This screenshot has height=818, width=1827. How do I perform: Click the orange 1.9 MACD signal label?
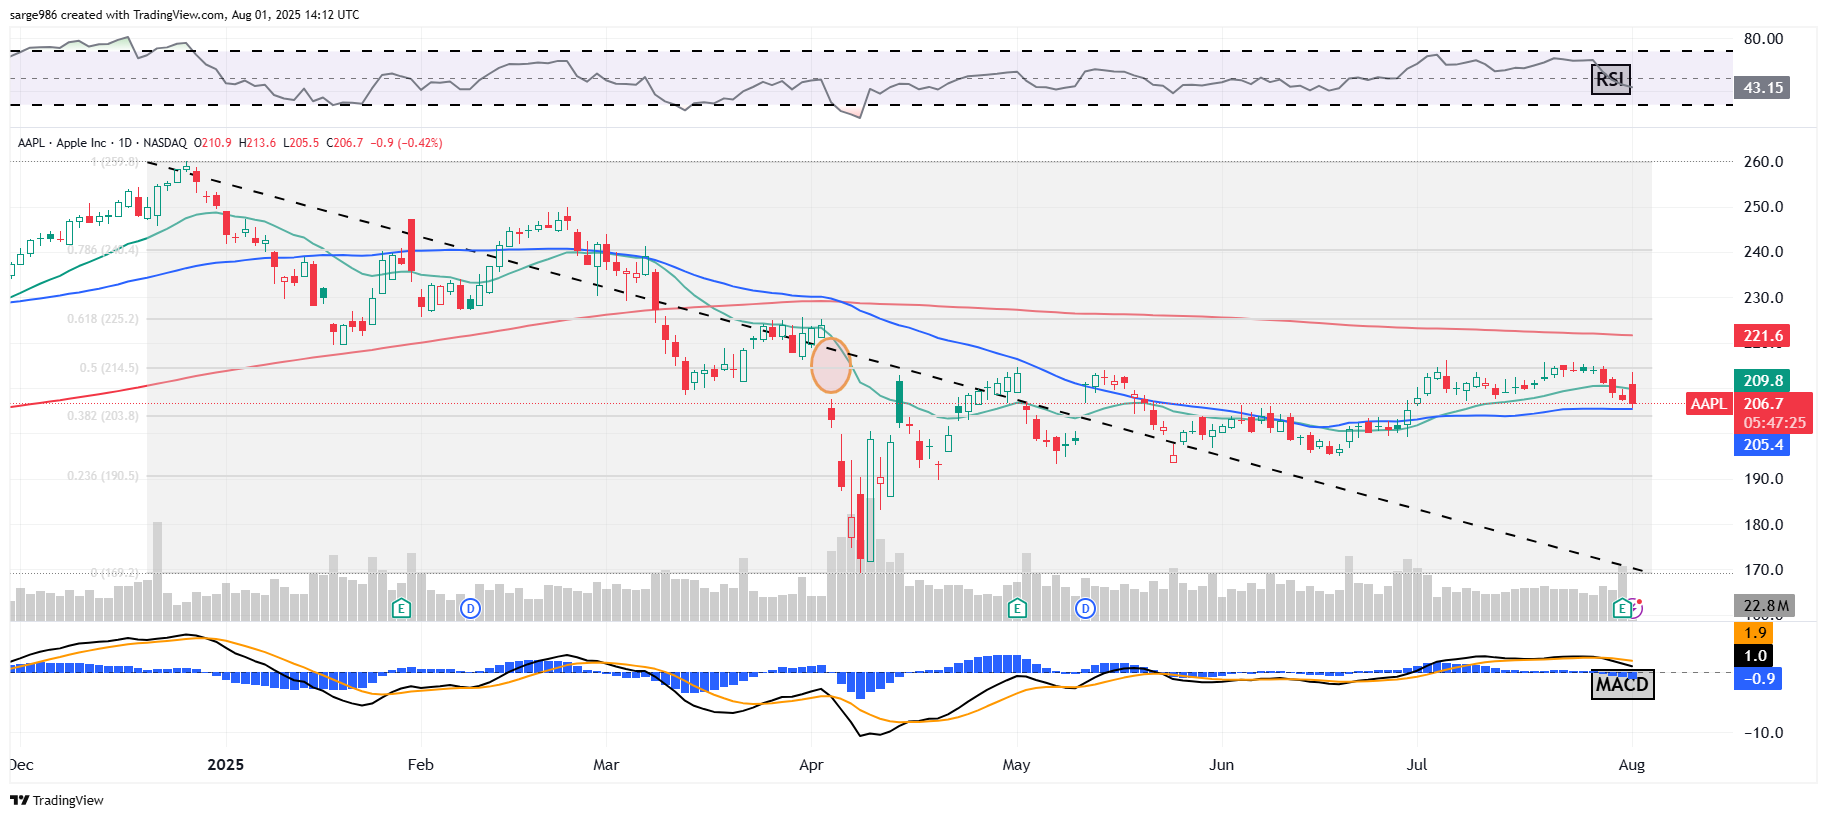point(1755,633)
